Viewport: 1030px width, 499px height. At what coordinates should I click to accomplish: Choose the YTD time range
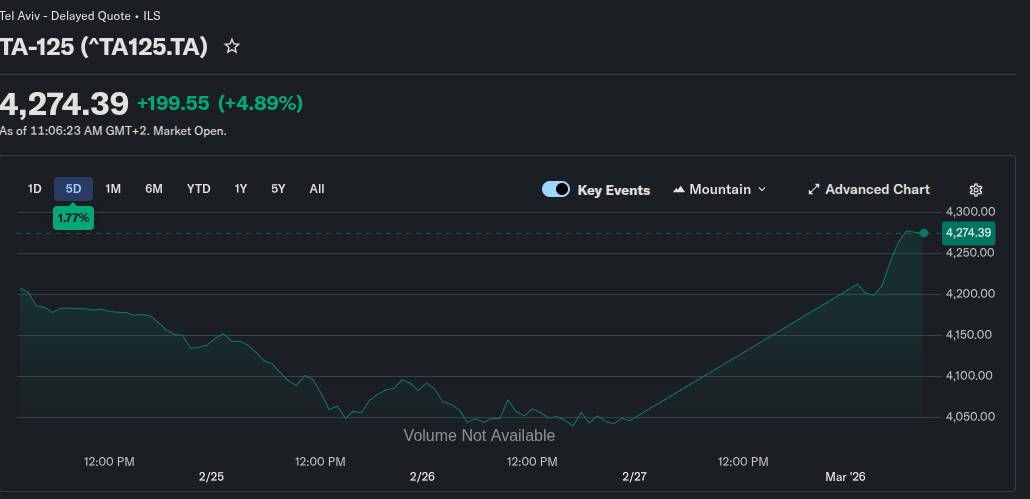[x=198, y=189]
